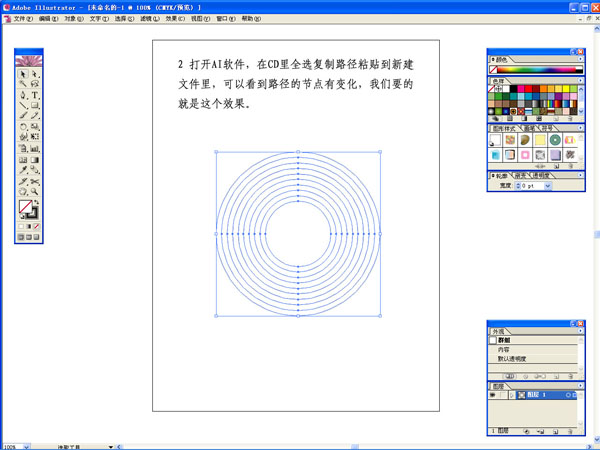The width and height of the screenshot is (600, 450).
Task: Select the Type tool
Action: pyautogui.click(x=35, y=95)
